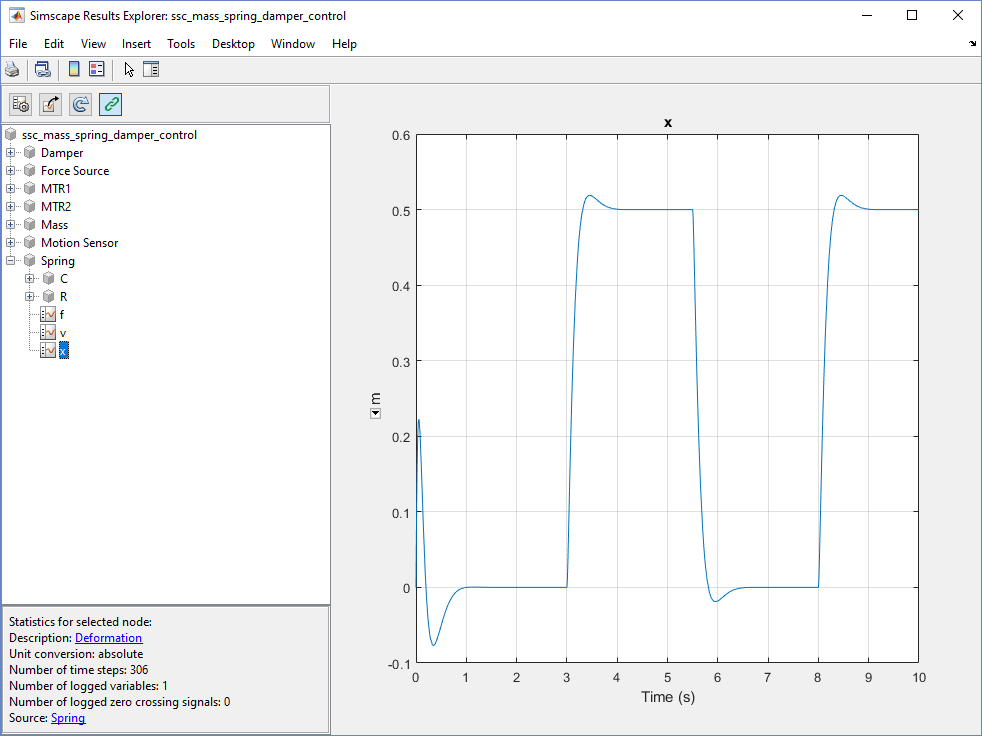The height and width of the screenshot is (736, 982).
Task: Open the unit dropdown beside m axis label
Action: (x=375, y=413)
